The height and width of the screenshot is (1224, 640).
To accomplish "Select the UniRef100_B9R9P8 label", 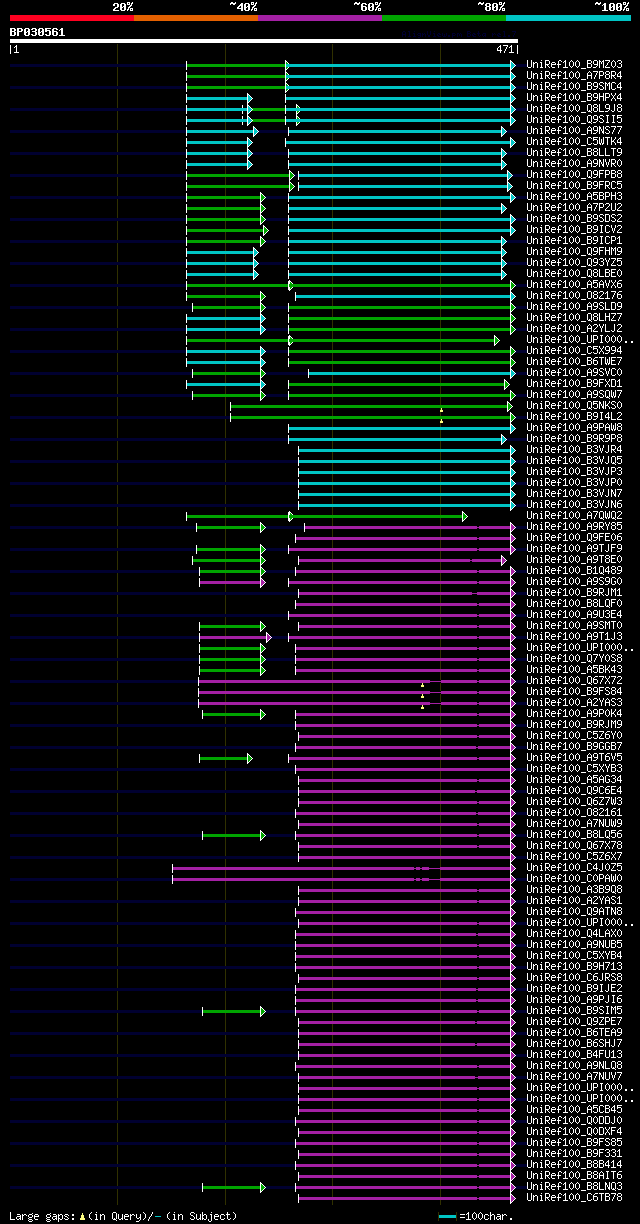I will tap(574, 439).
